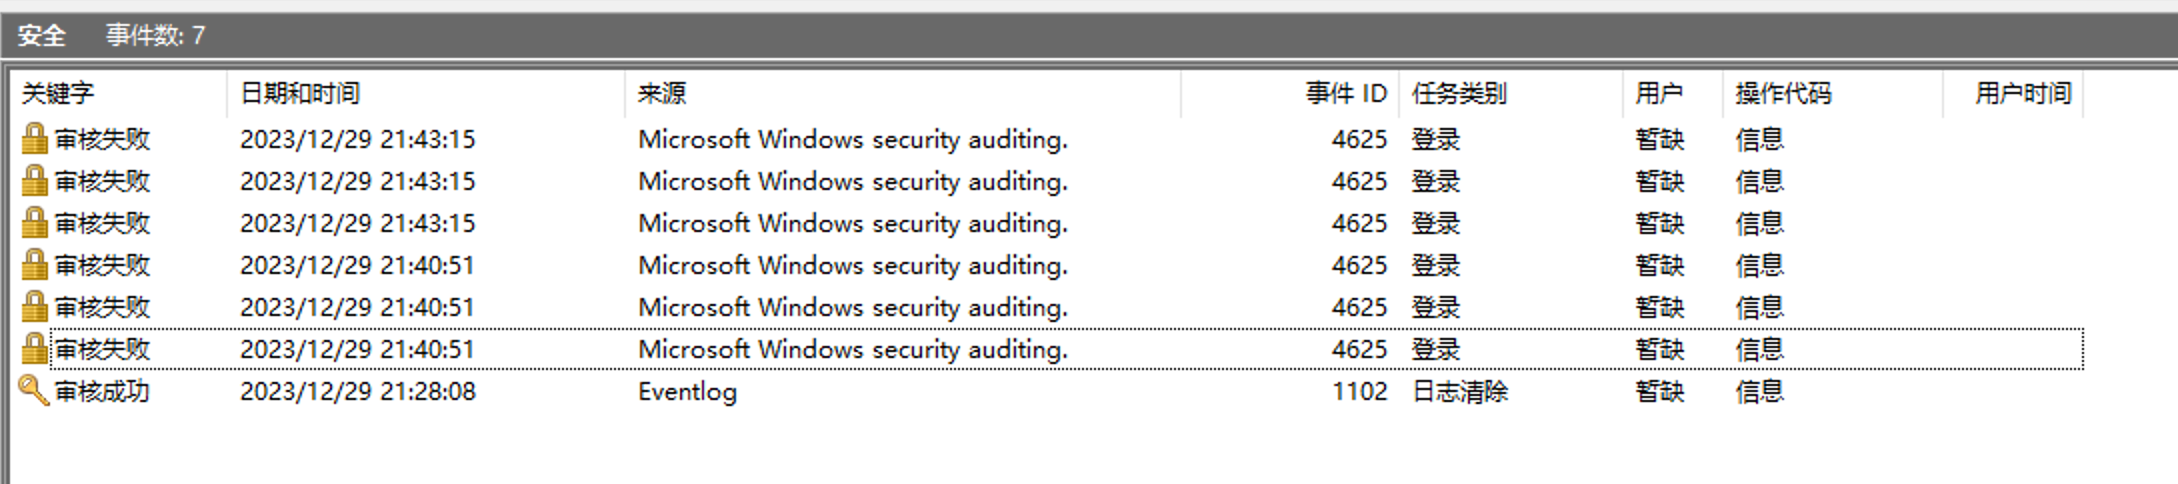
Task: Select the Eventlog source entry
Action: click(687, 392)
